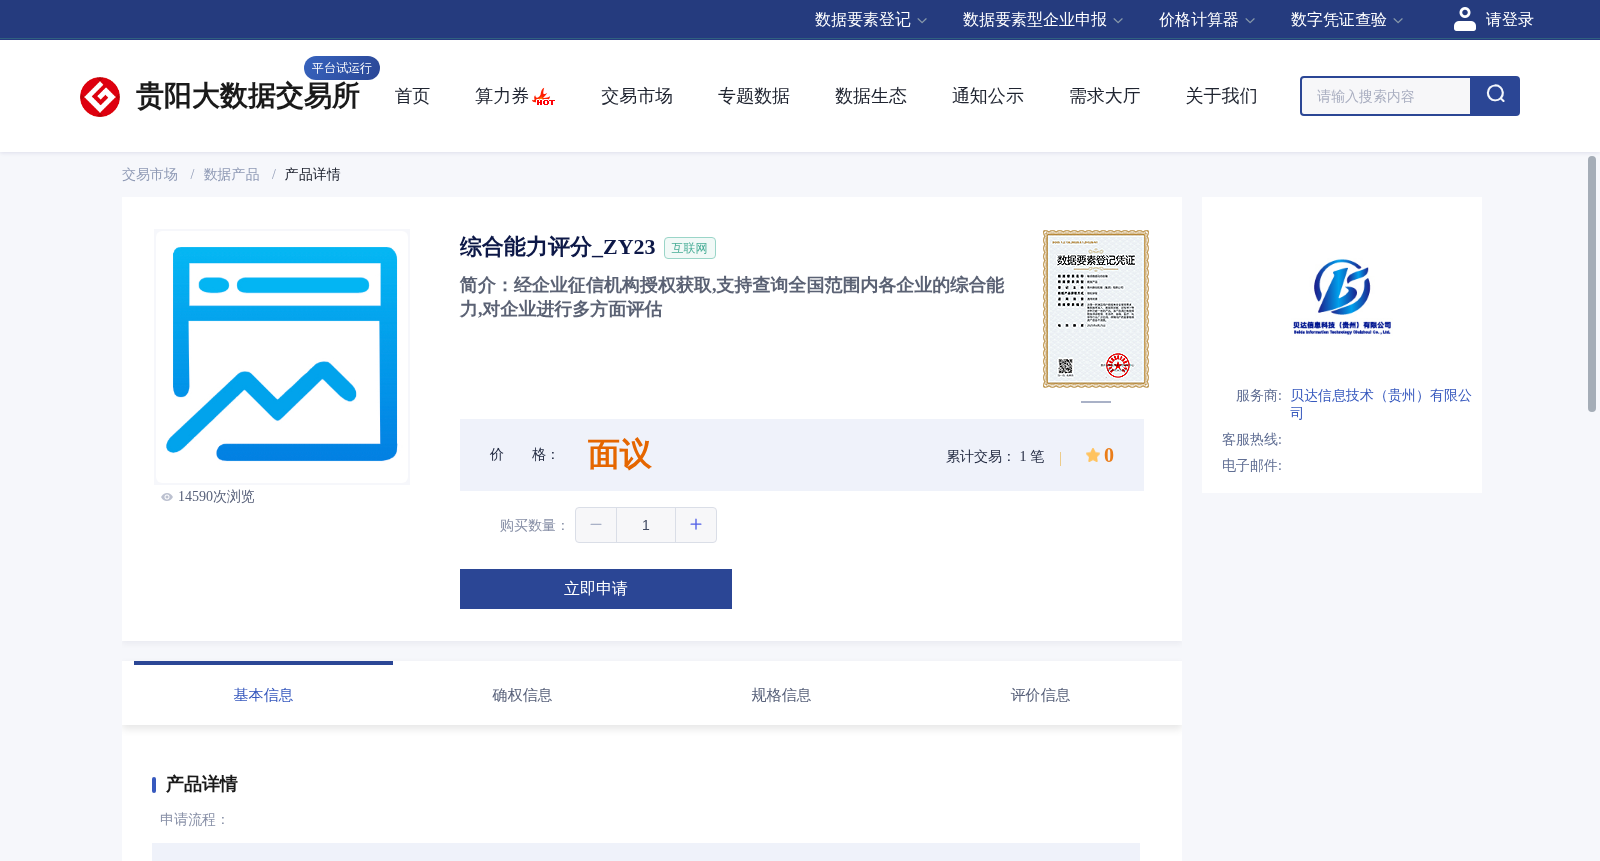
Task: Click the 电子邮件 label
Action: coord(1252,466)
